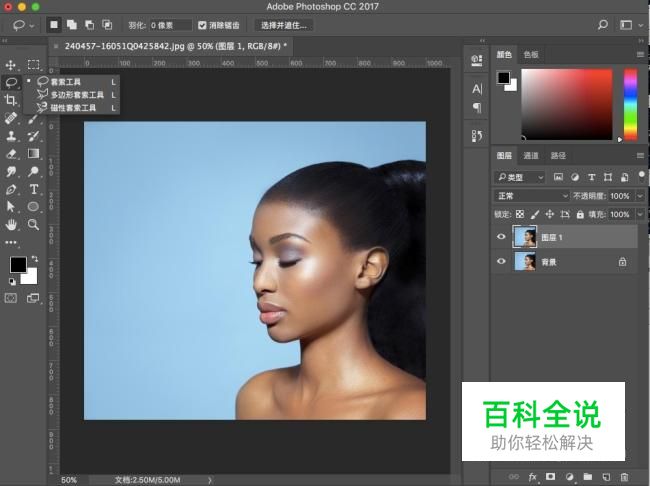Select the Pen tool
Viewport: 650px width, 486px height.
click(x=11, y=190)
